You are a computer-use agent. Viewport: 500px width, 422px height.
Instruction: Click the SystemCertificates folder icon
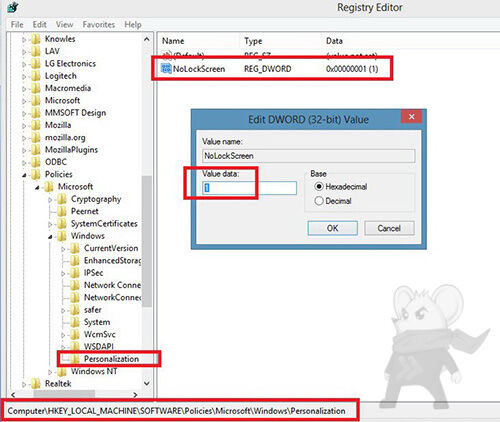pyautogui.click(x=62, y=224)
